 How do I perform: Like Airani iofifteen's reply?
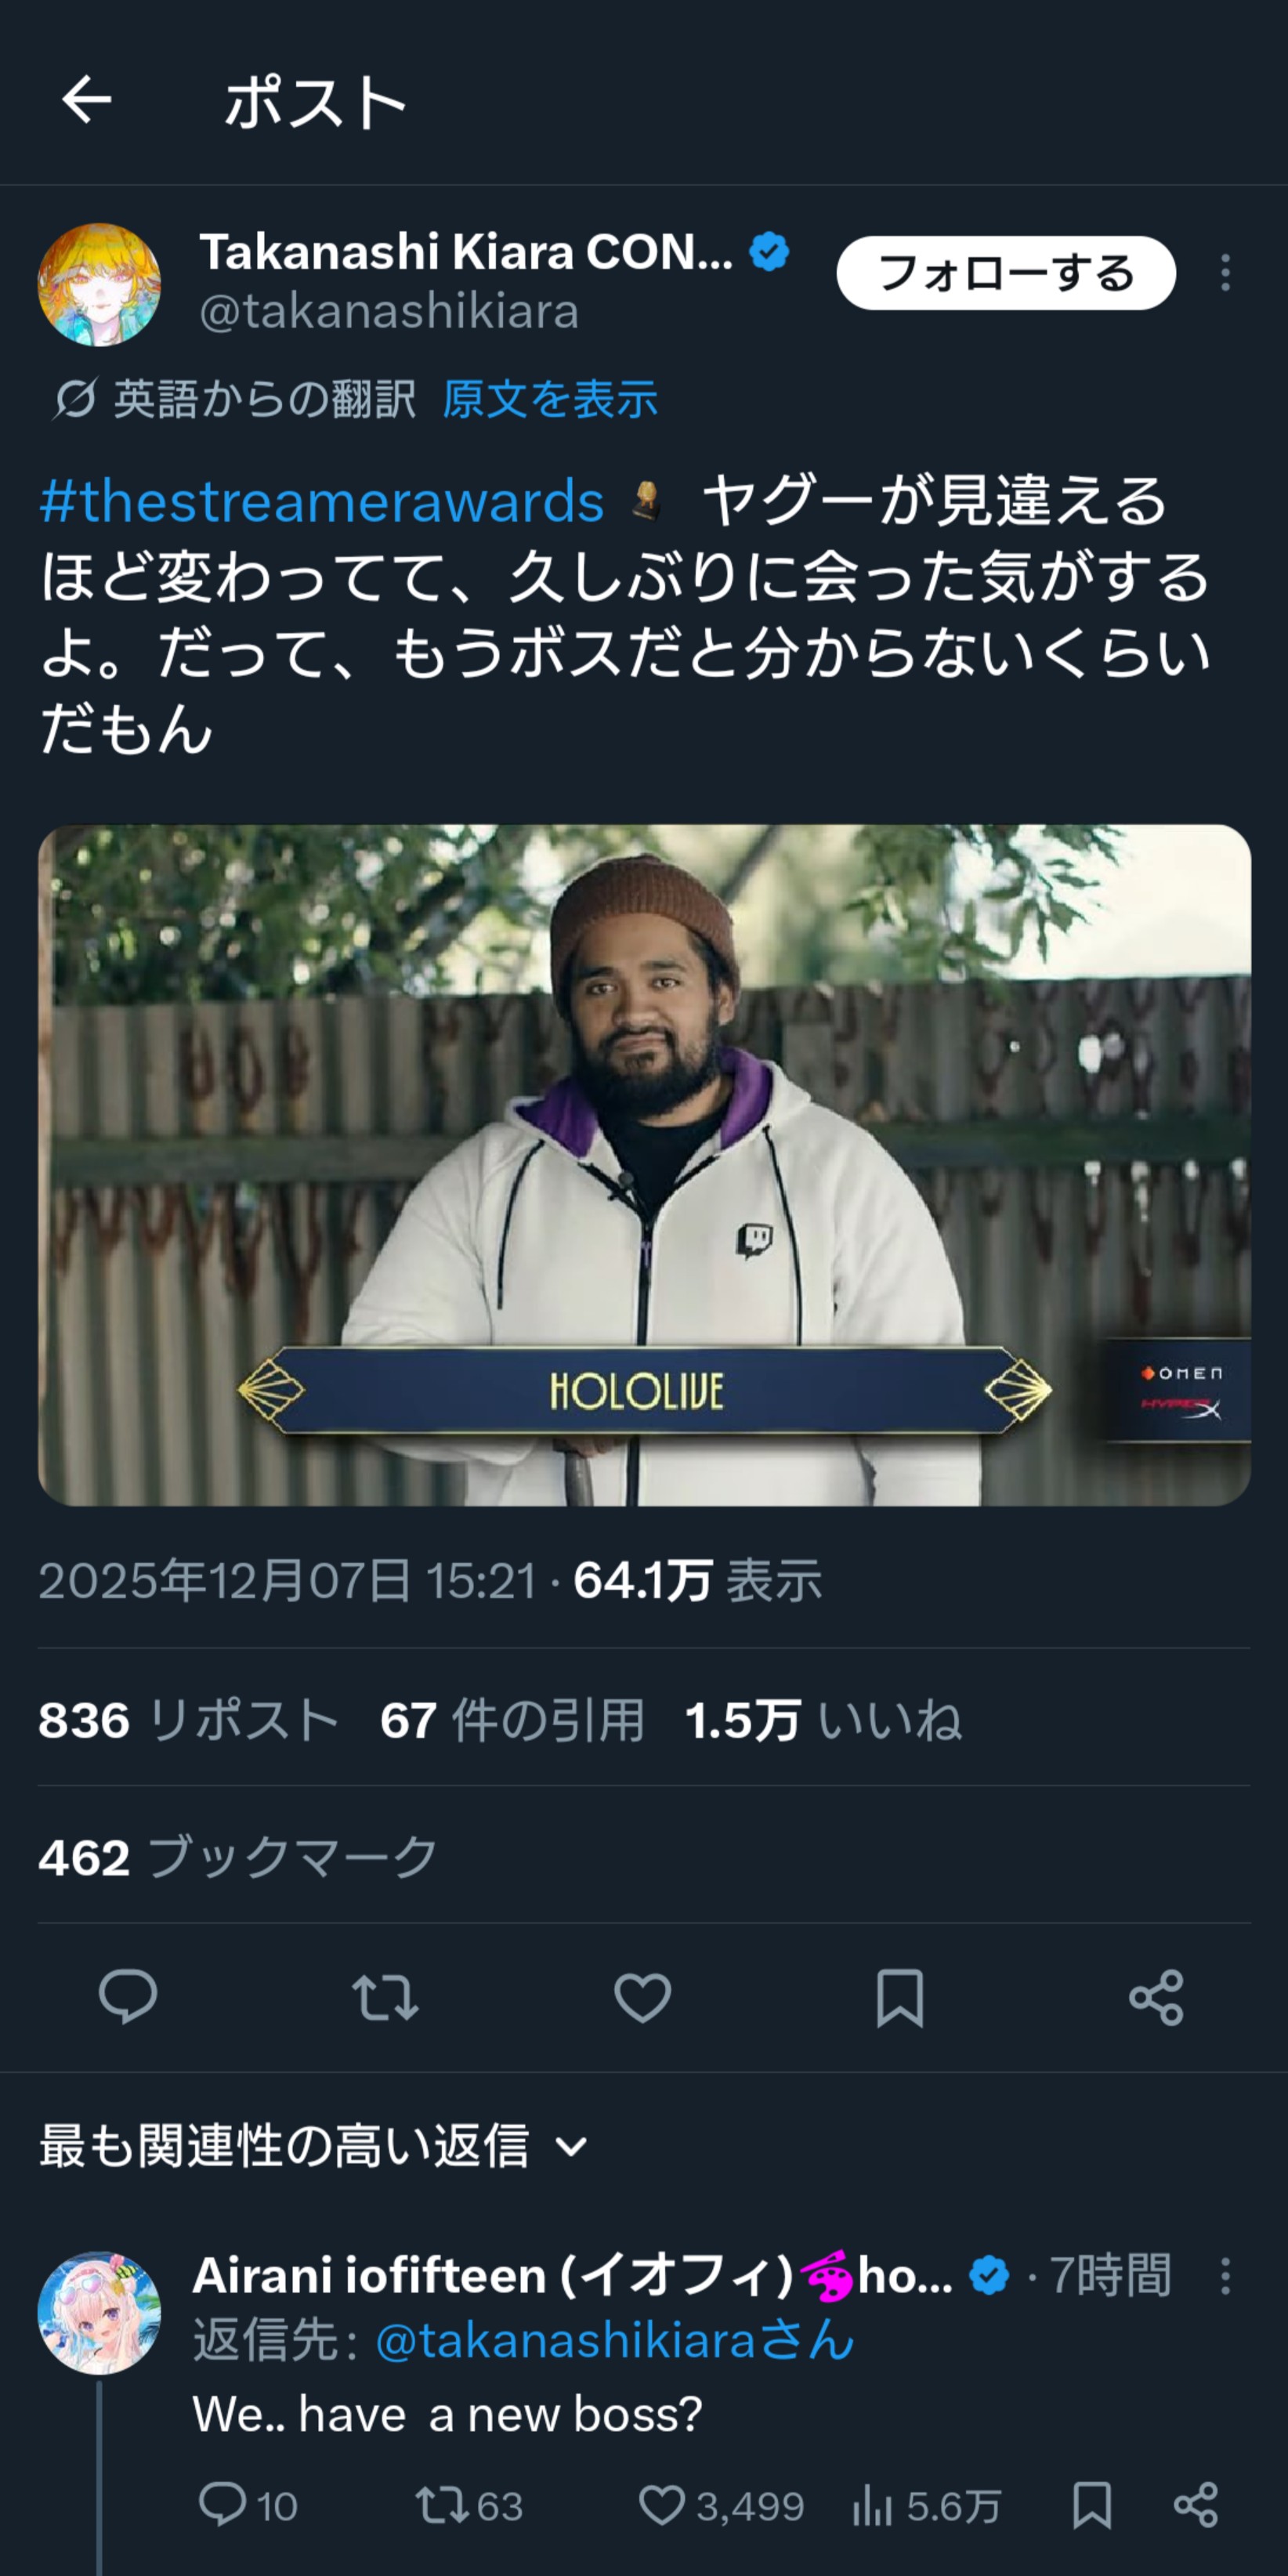point(721,2505)
